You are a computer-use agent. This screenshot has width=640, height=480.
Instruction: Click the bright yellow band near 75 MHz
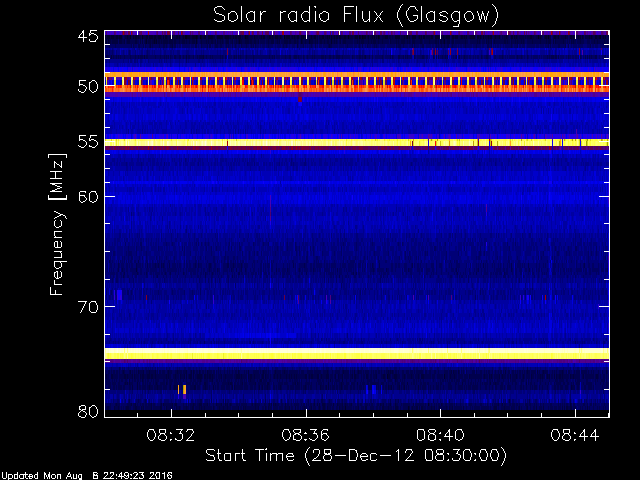pyautogui.click(x=357, y=353)
